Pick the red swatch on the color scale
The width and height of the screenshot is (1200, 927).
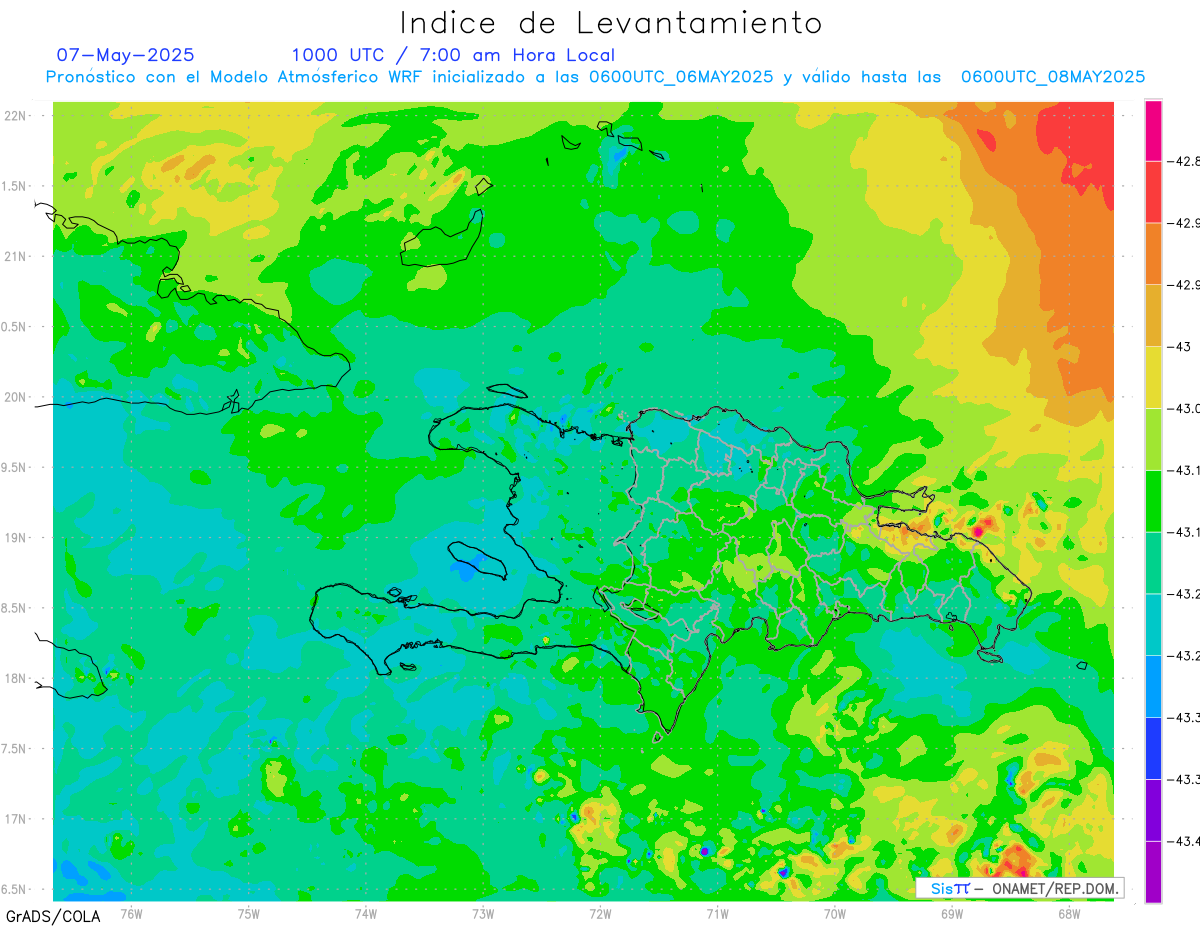[1153, 192]
